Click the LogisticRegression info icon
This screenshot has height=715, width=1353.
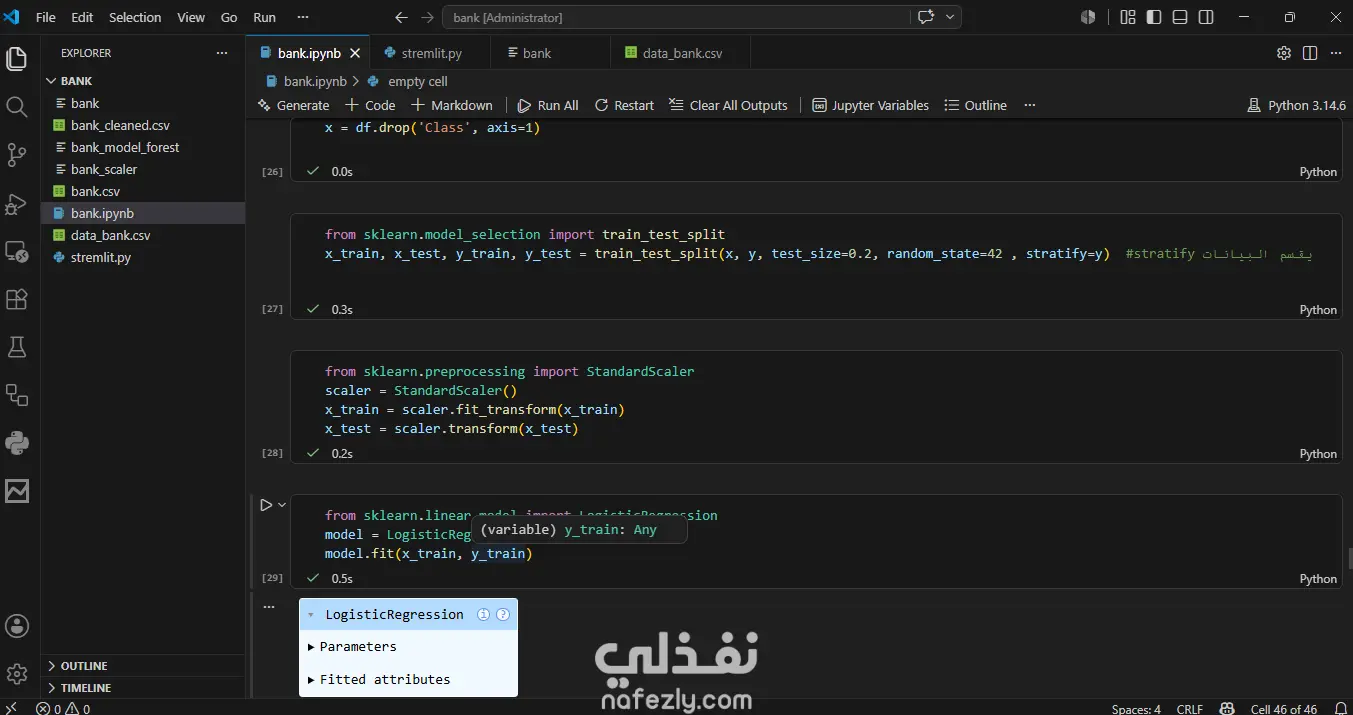[x=483, y=614]
